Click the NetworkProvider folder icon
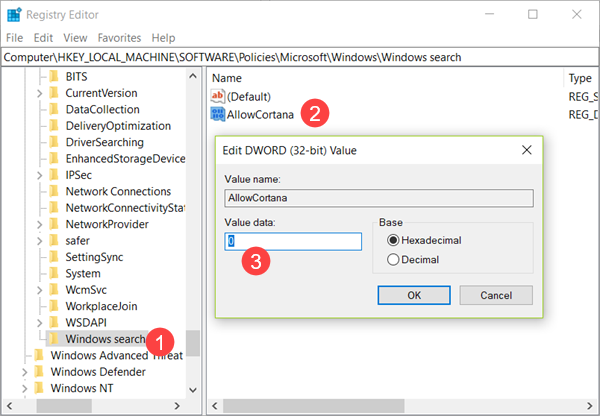 54,224
